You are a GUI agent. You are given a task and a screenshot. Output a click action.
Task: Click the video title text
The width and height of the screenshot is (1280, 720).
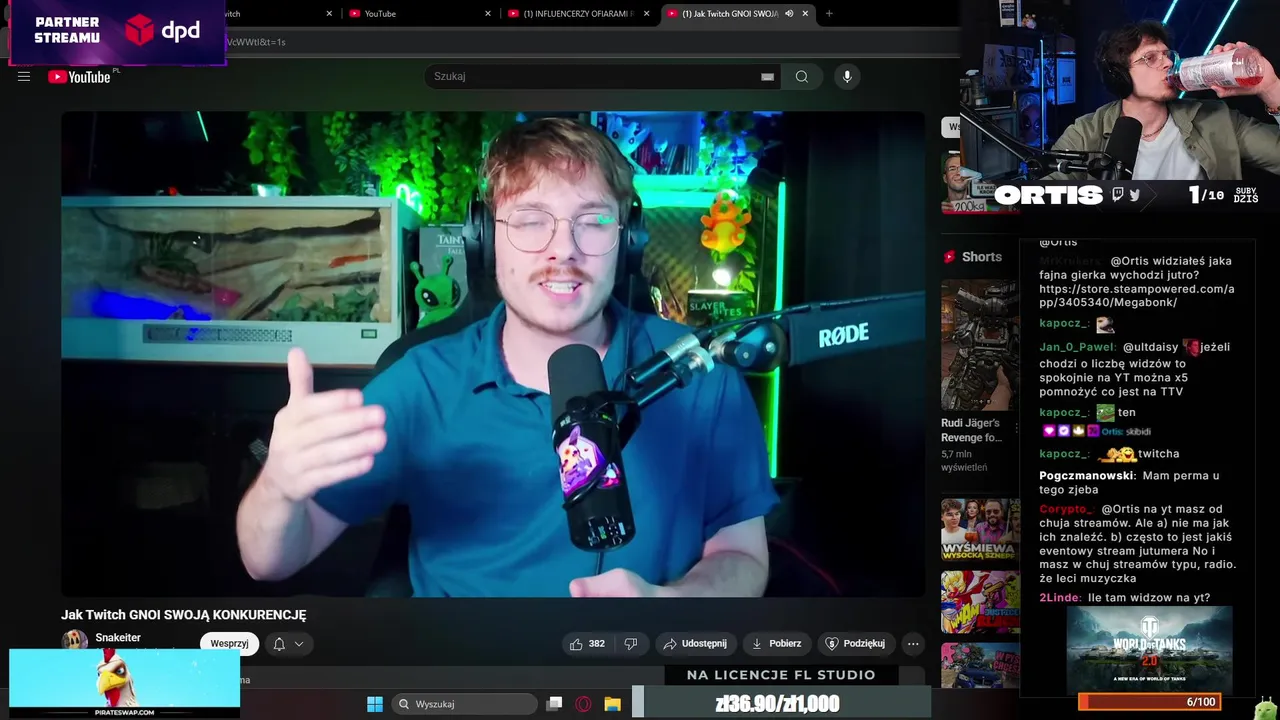[x=184, y=615]
